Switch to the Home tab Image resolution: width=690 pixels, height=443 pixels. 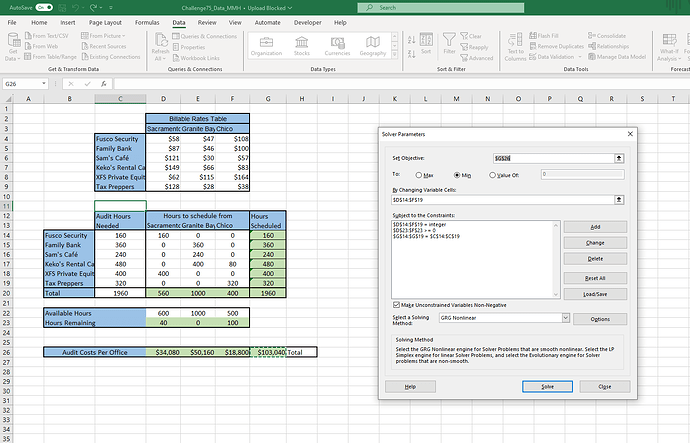pos(39,22)
